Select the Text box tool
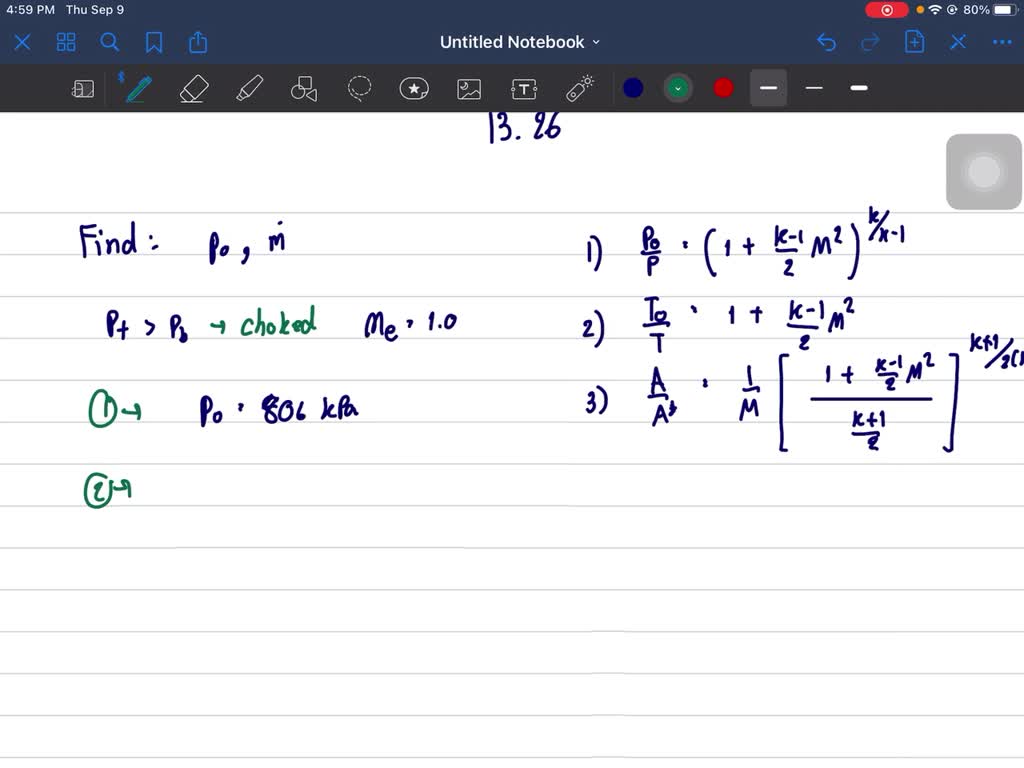Screen dimensions: 1024x768 524,88
